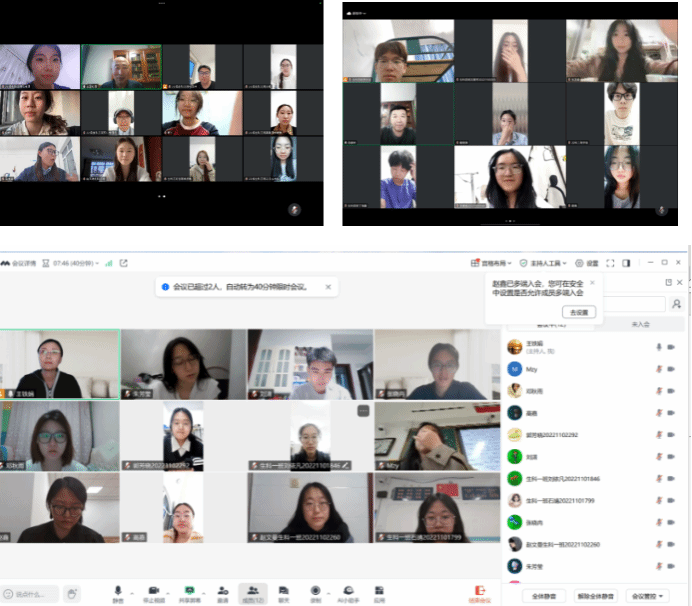Open the manage members item in toolbar
This screenshot has height=606, width=692.
253,591
